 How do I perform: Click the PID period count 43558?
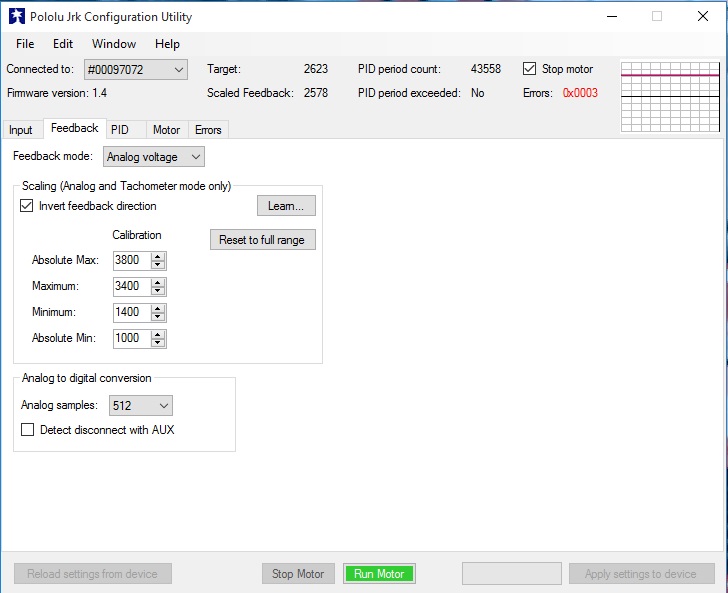[x=486, y=69]
